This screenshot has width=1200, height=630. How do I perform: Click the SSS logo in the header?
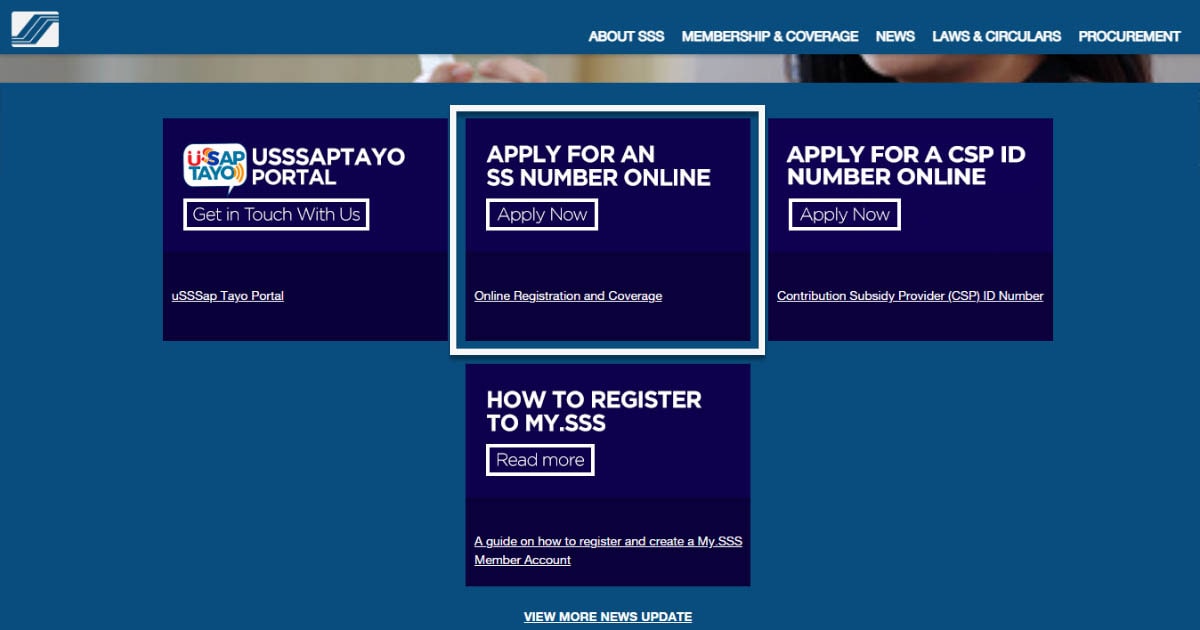(x=35, y=27)
